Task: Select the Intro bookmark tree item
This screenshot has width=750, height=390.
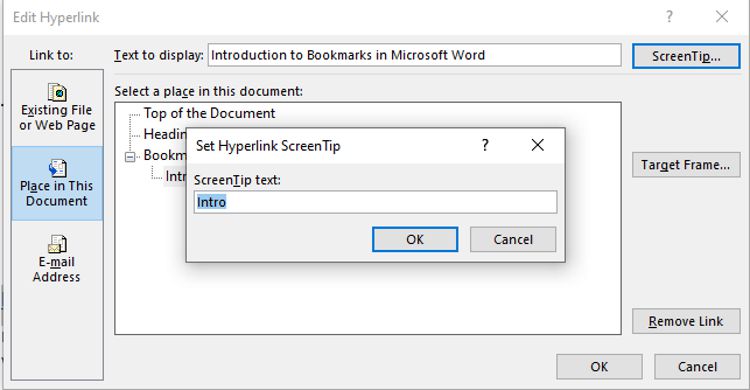Action: (176, 177)
